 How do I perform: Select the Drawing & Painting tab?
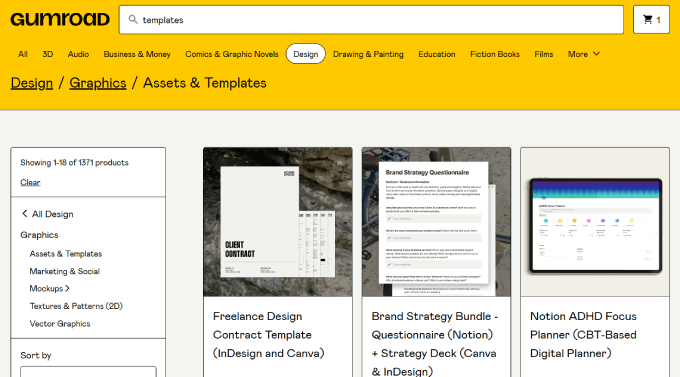(x=368, y=54)
